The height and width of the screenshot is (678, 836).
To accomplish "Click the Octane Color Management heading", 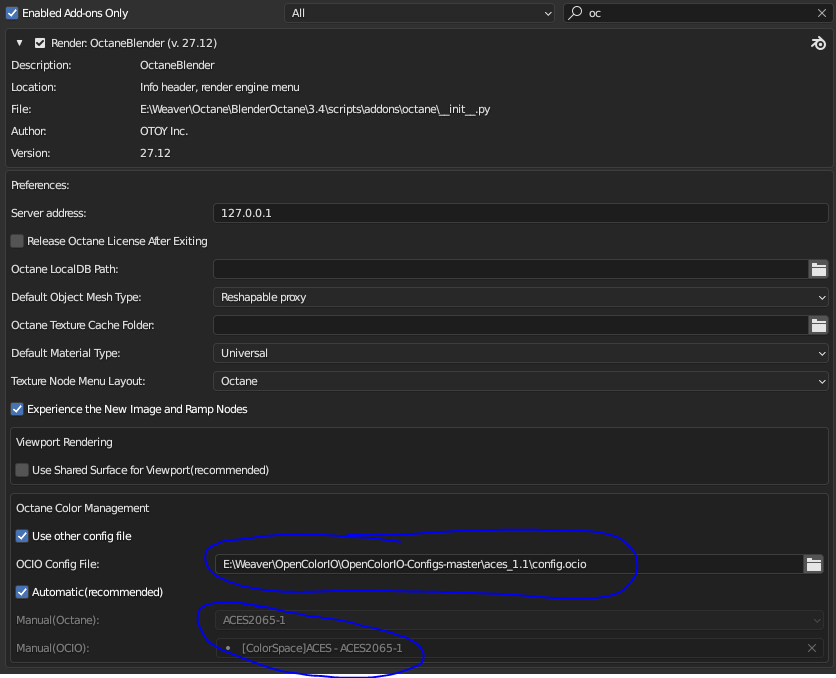I will tap(83, 508).
